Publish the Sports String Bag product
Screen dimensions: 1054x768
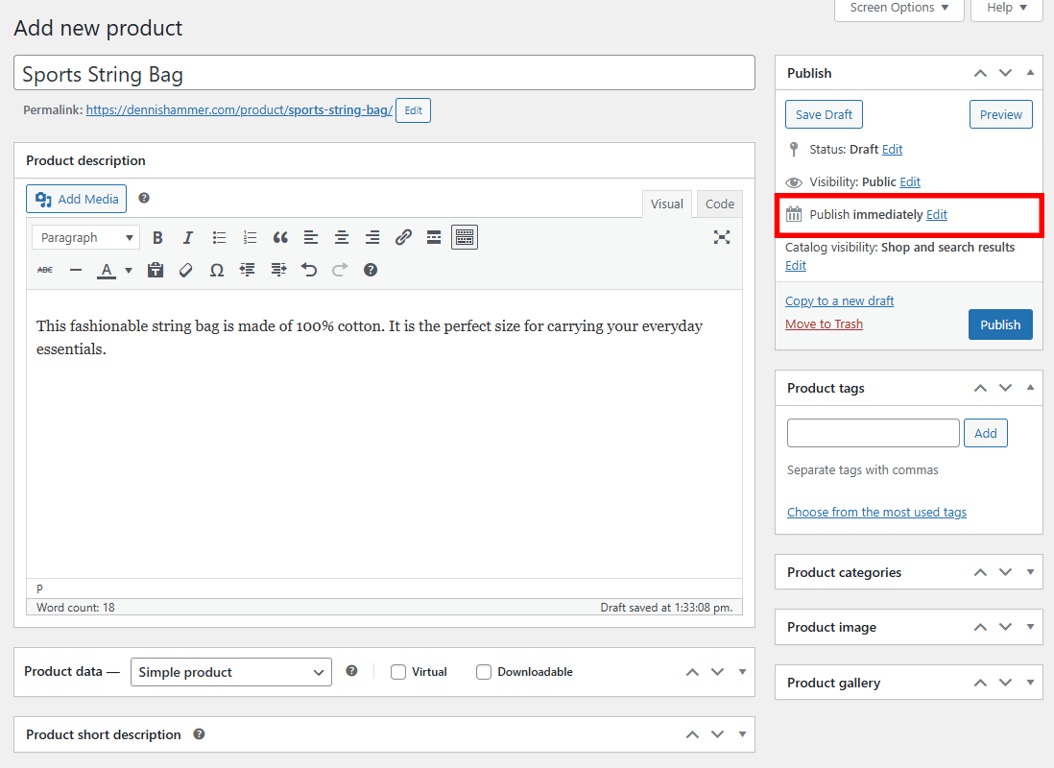(x=1000, y=324)
